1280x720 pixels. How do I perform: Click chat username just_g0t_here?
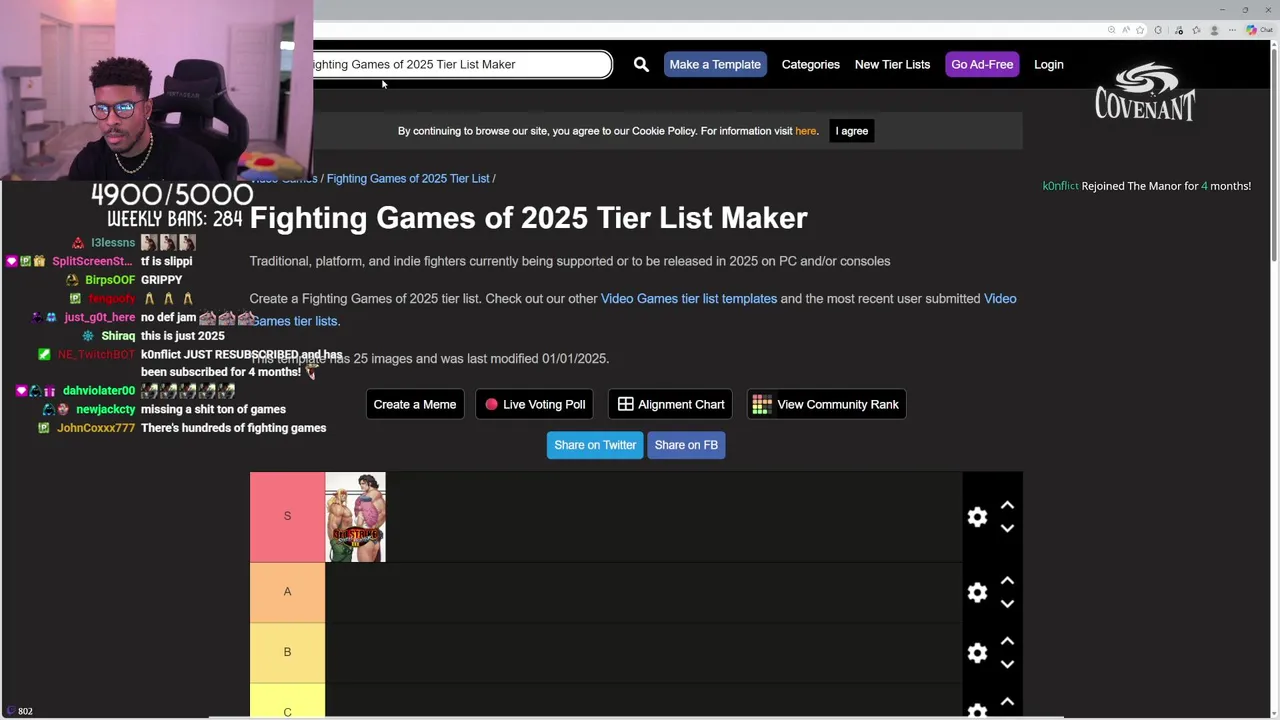99,317
